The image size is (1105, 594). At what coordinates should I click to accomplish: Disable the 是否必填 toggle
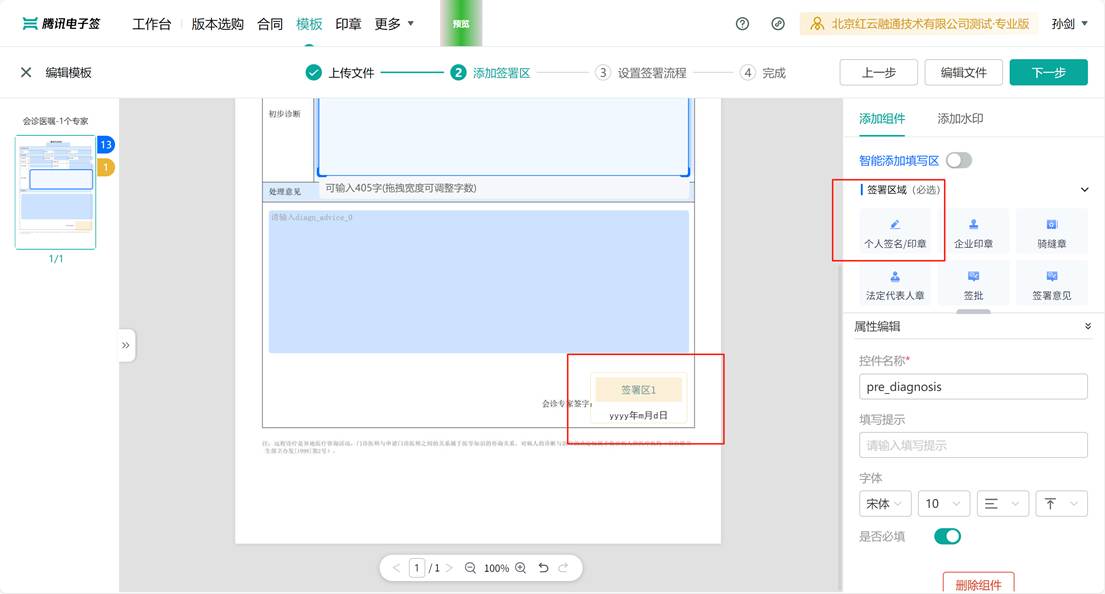pyautogui.click(x=946, y=537)
